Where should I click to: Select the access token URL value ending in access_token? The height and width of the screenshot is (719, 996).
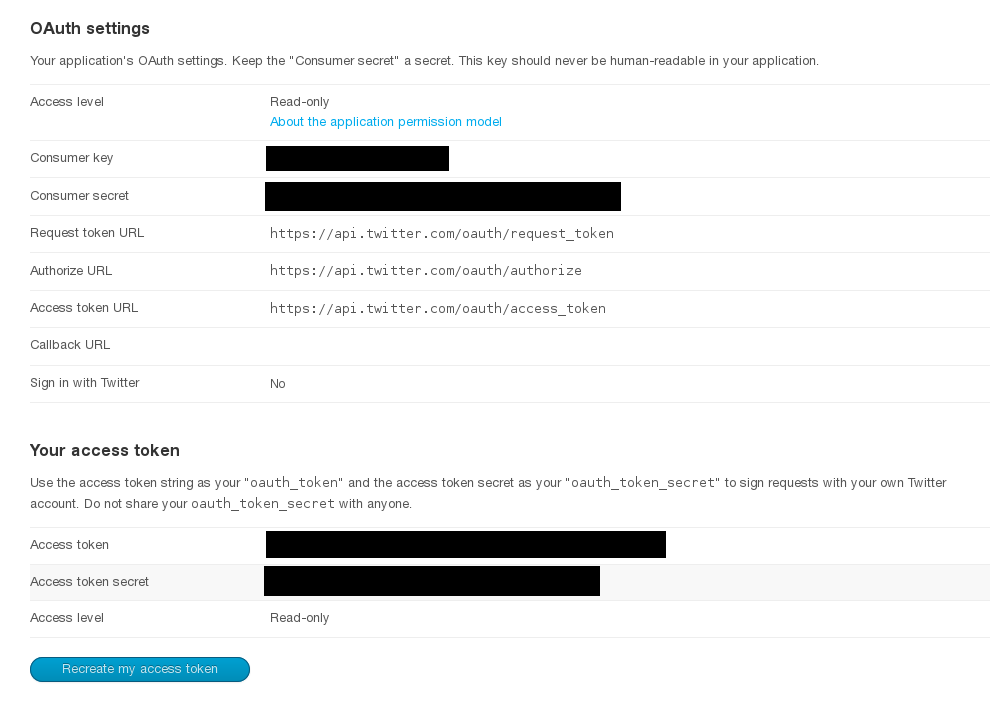coord(438,308)
